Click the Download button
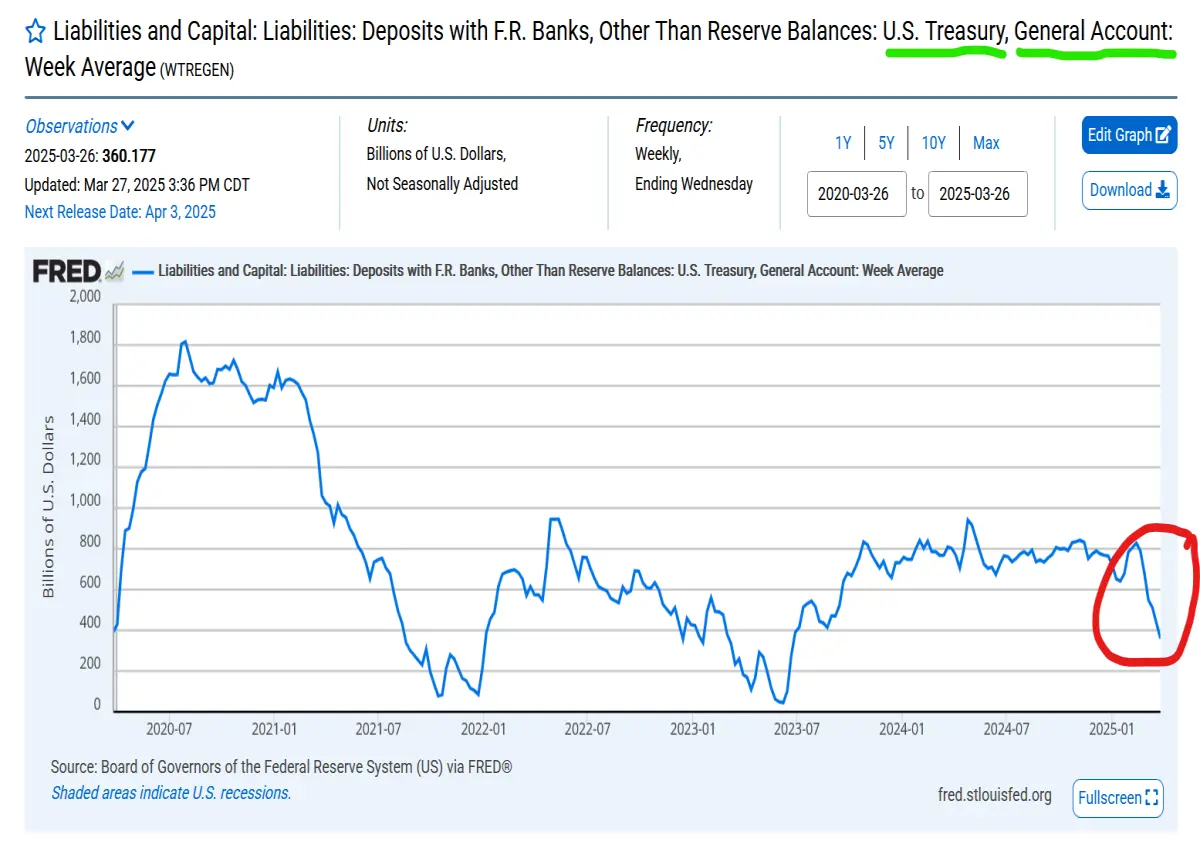This screenshot has width=1200, height=843. (1129, 190)
